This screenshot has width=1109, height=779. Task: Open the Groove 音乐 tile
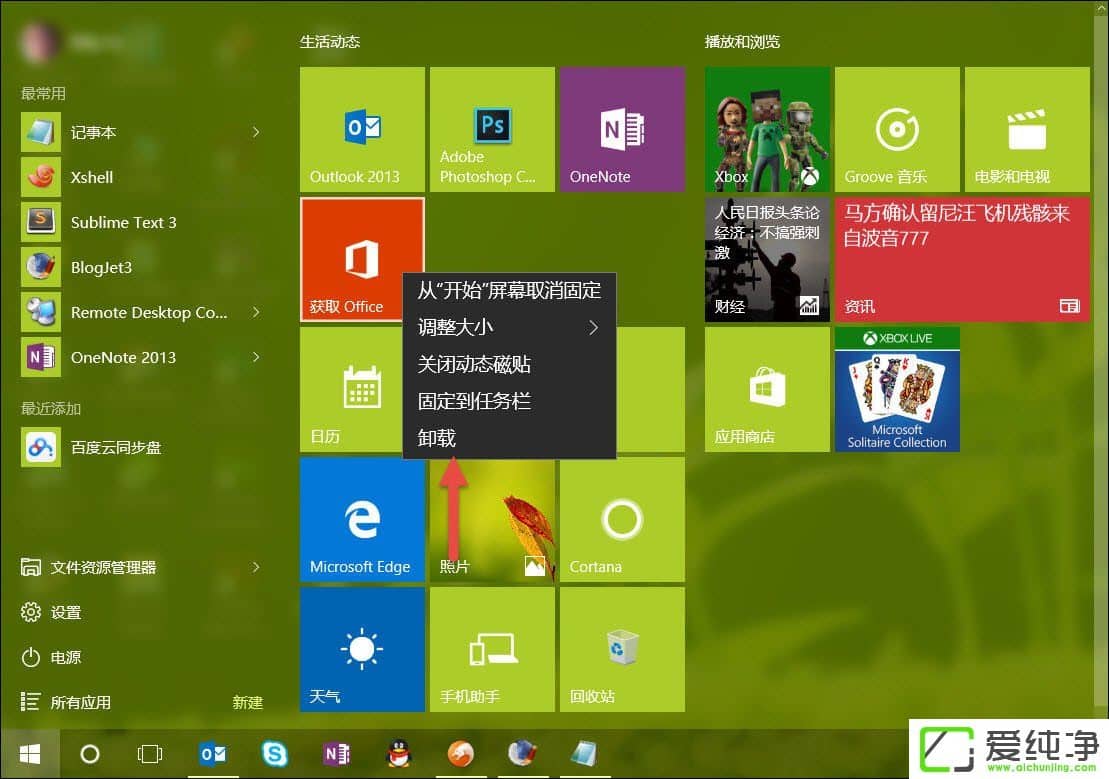click(x=897, y=128)
